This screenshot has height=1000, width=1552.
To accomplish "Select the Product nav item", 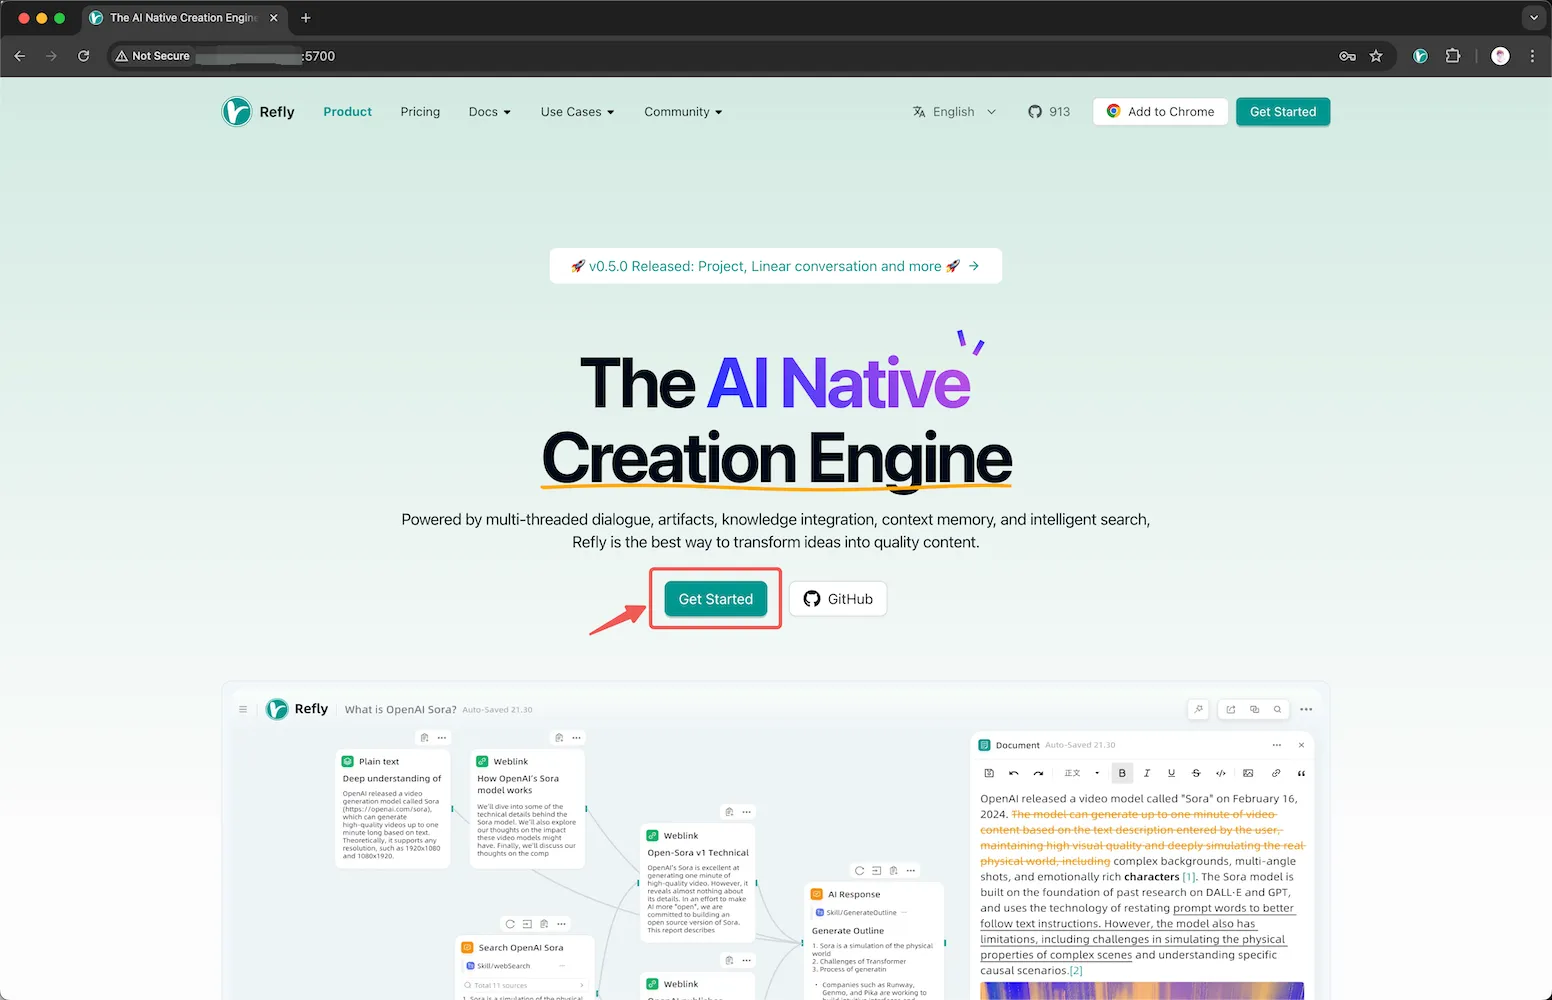I will click(x=347, y=112).
